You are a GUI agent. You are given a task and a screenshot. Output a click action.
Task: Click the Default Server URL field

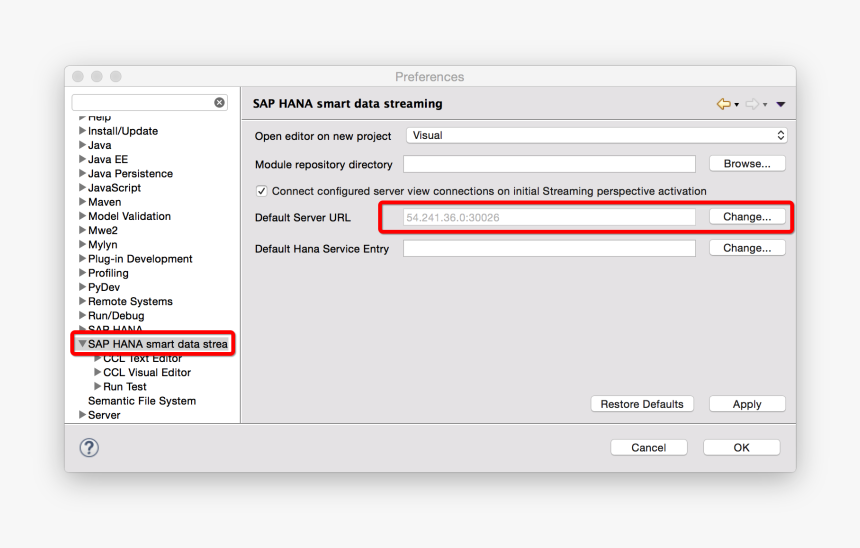pyautogui.click(x=550, y=217)
